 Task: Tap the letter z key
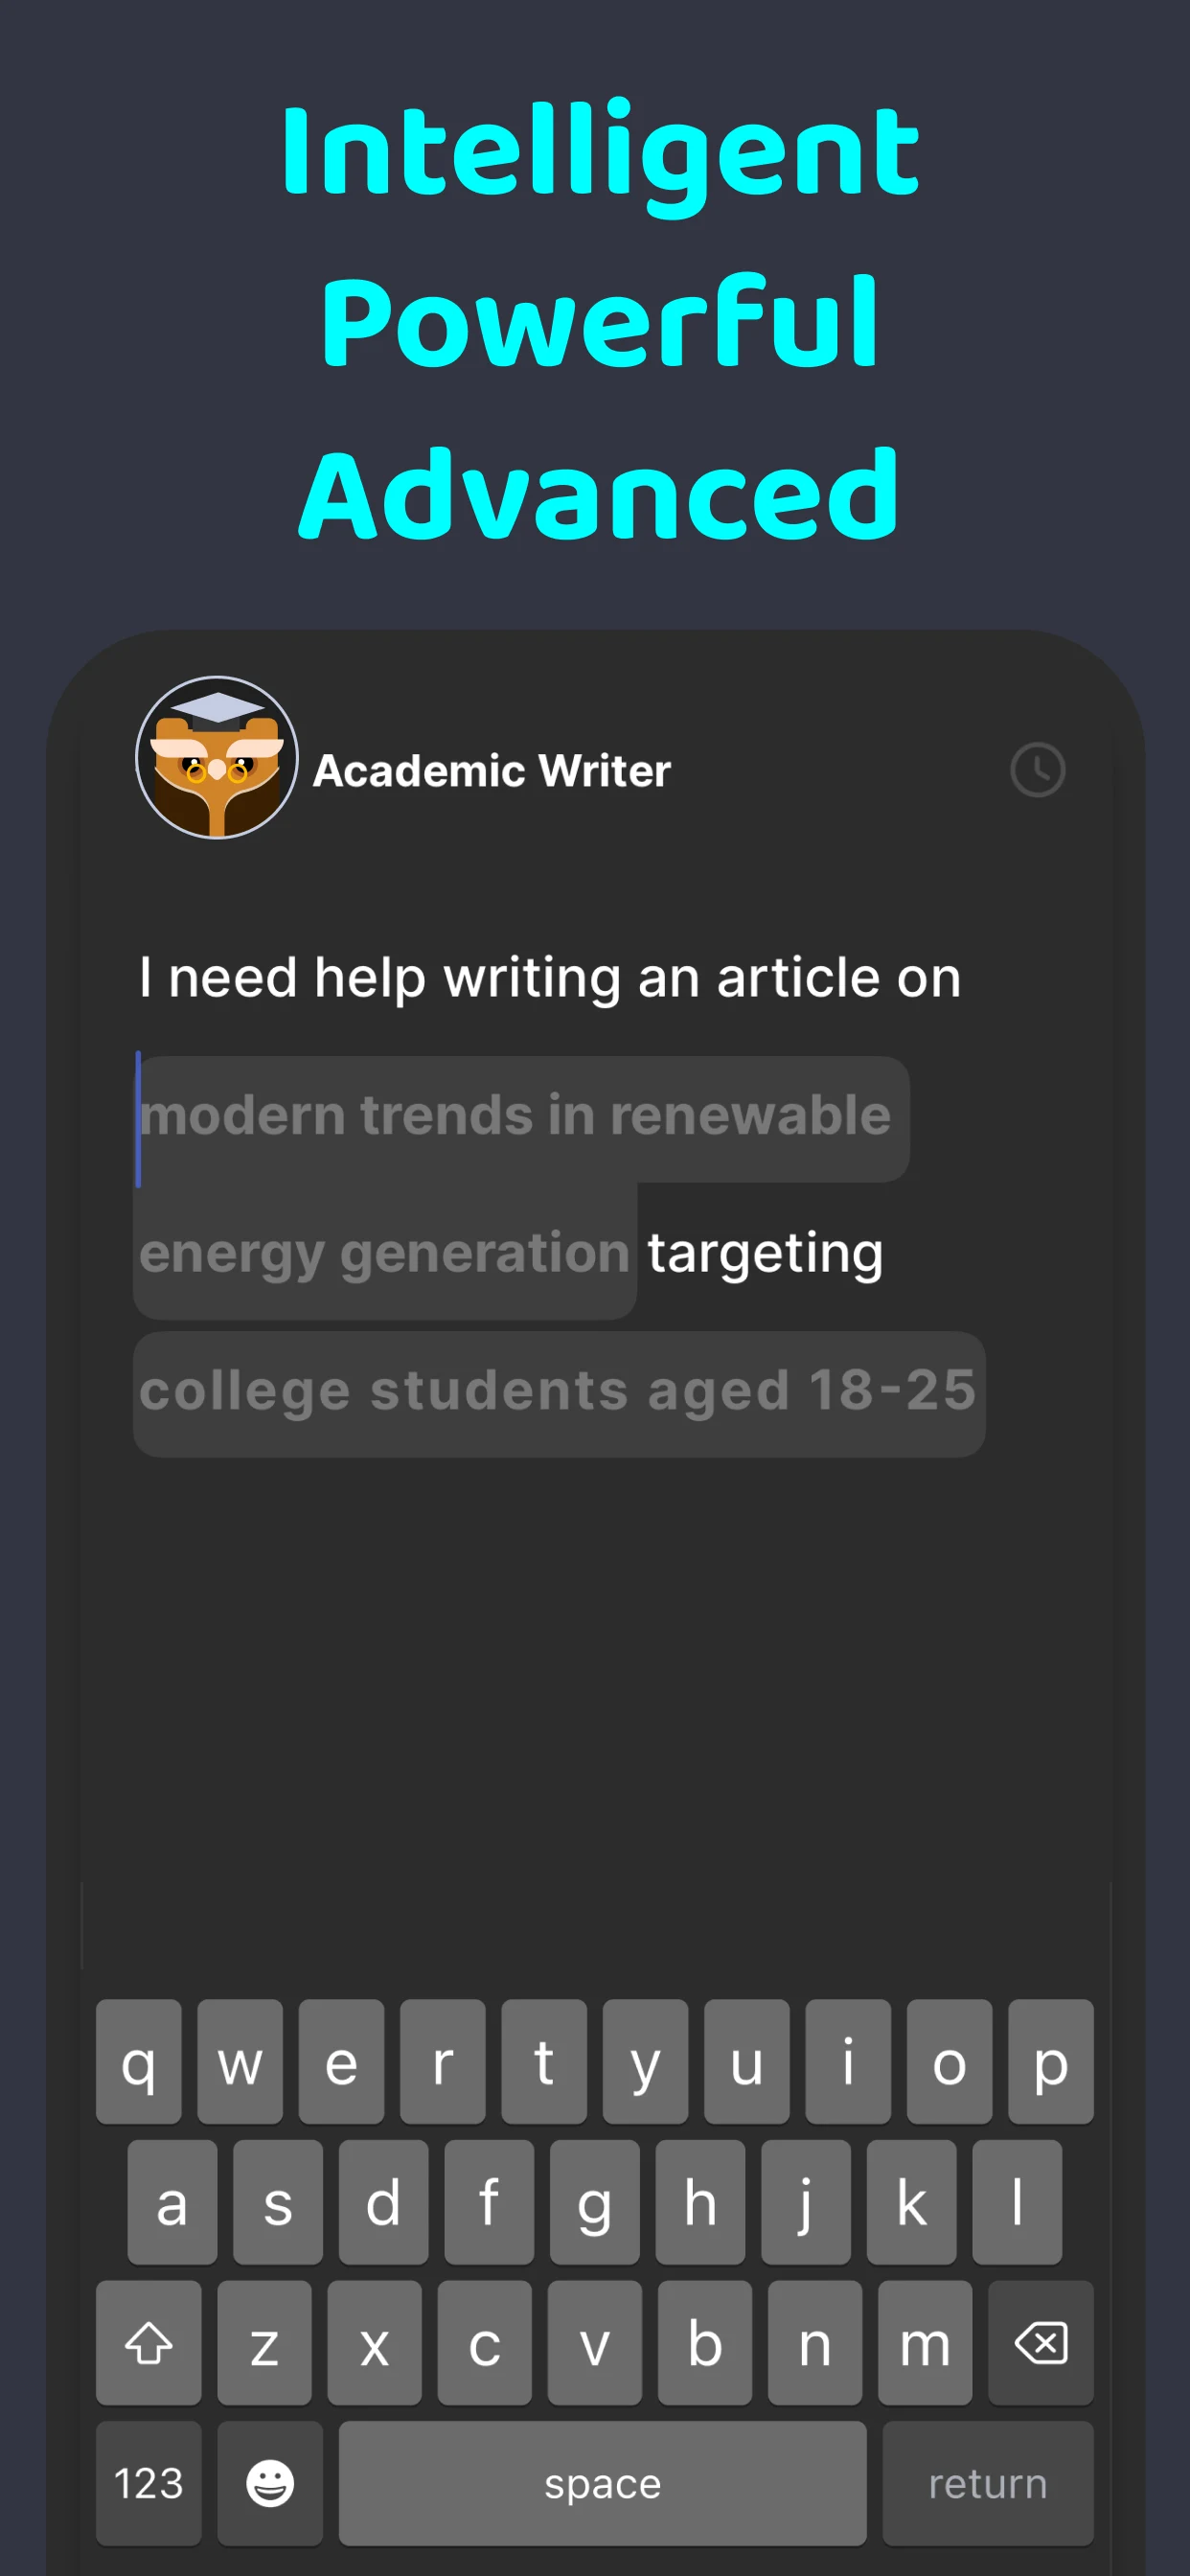[264, 2342]
